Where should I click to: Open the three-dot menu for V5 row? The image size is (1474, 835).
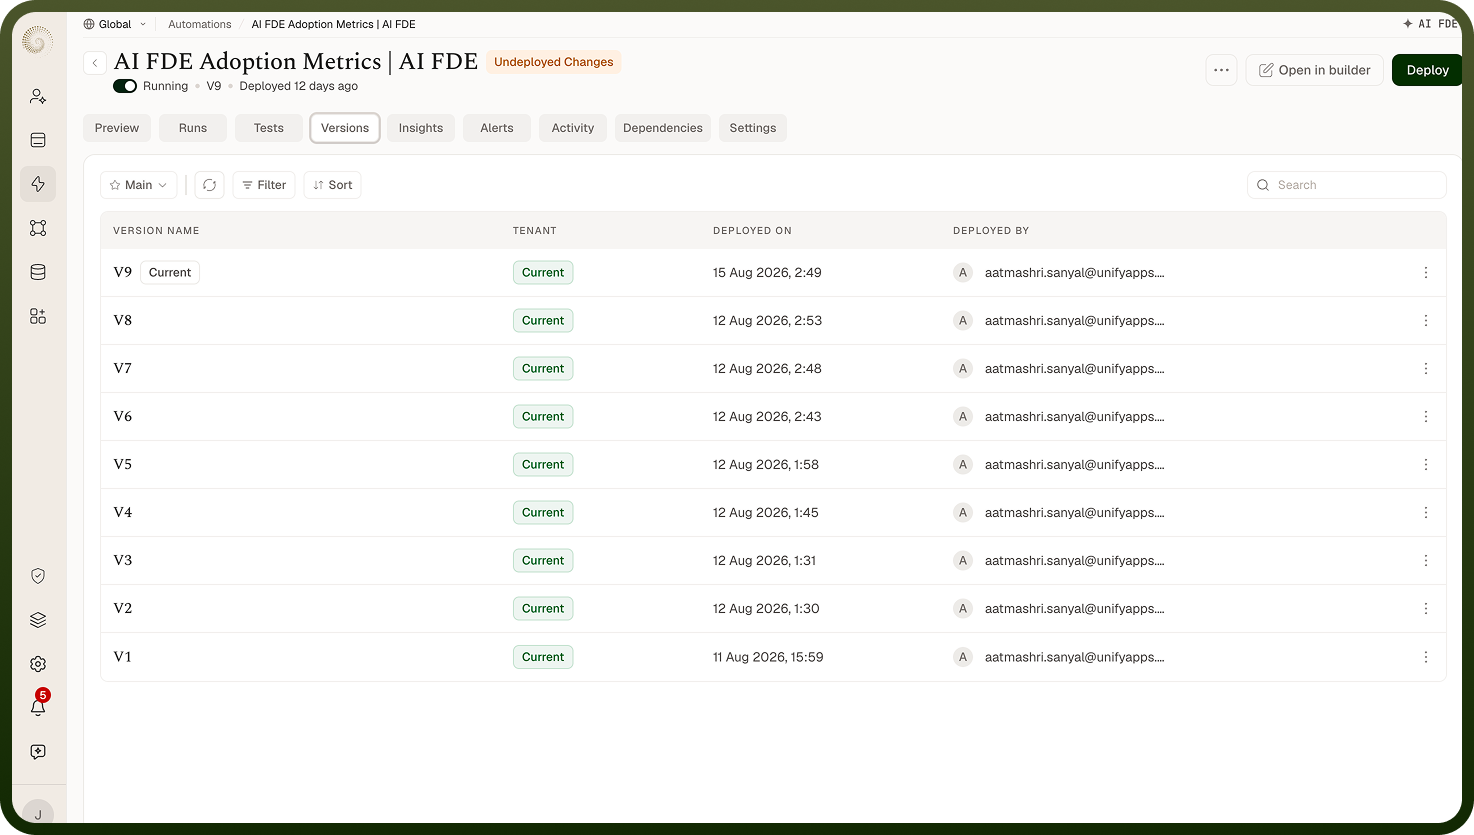click(x=1426, y=465)
